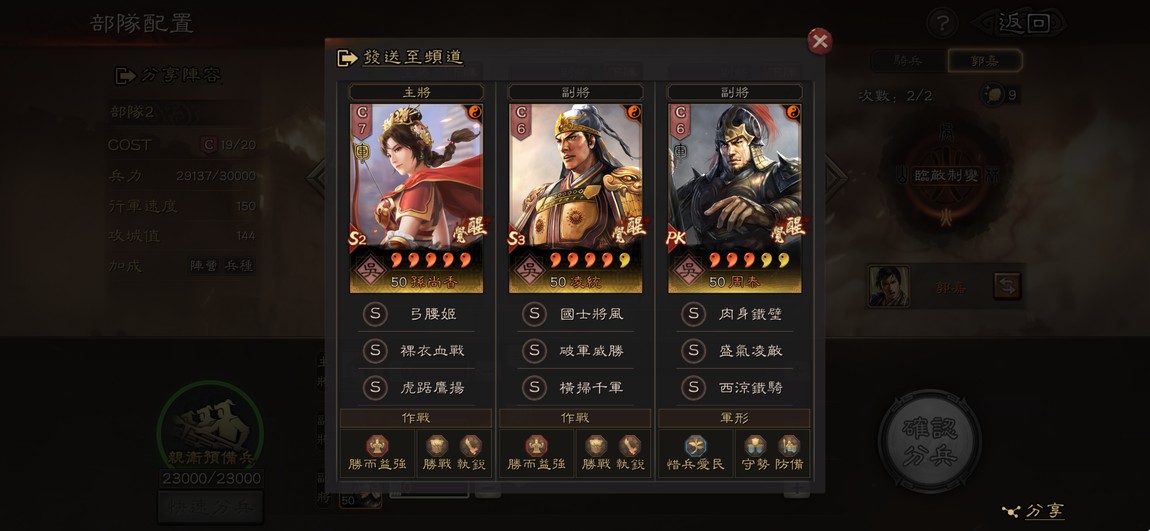Swap the 郭嘉 advisor with switch icon
The width and height of the screenshot is (1150, 531).
pyautogui.click(x=1007, y=286)
